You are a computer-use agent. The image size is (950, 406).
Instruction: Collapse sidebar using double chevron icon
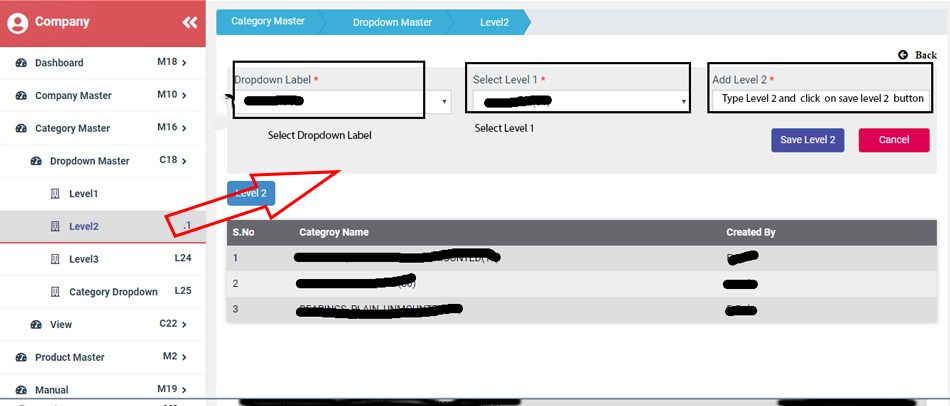click(x=189, y=22)
